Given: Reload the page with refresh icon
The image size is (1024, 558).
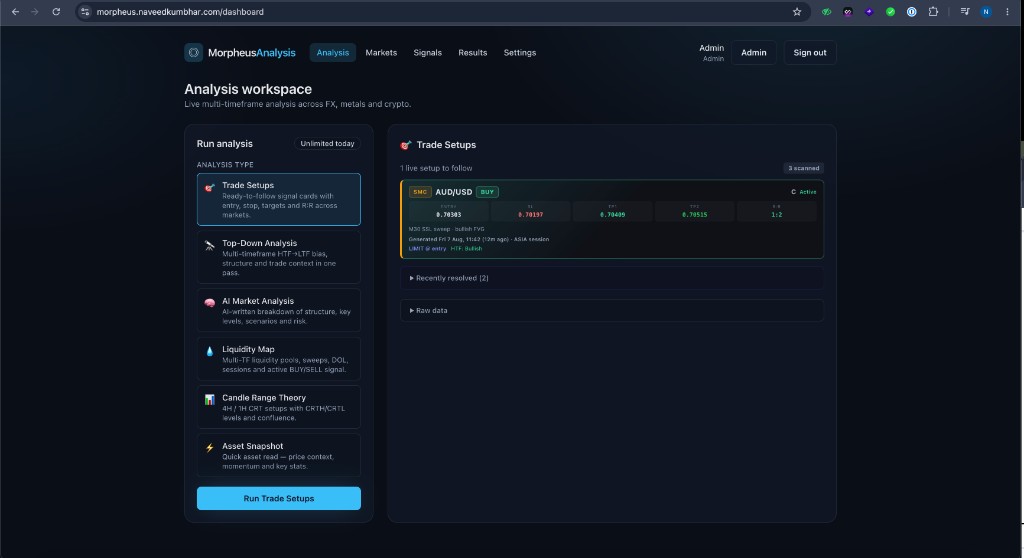Looking at the screenshot, I should [x=56, y=12].
